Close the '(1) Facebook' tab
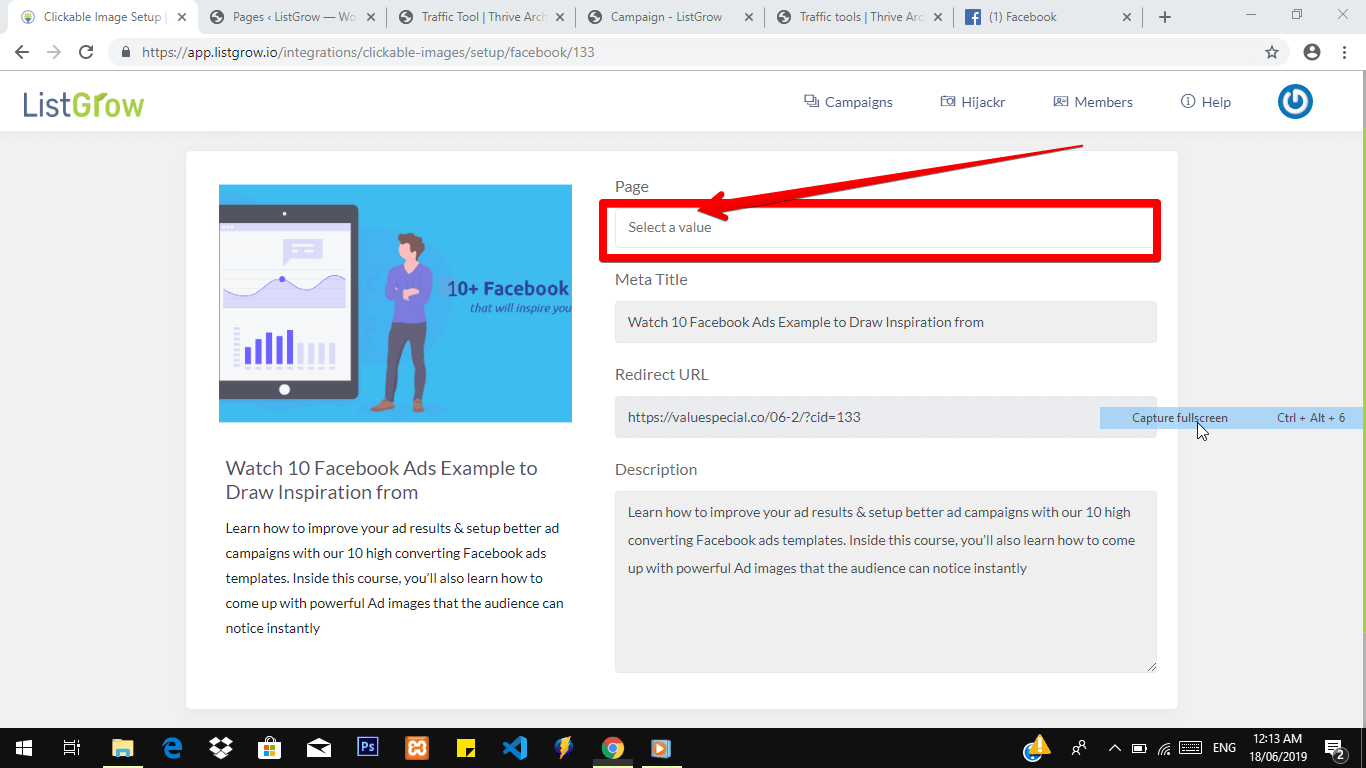 (1126, 17)
